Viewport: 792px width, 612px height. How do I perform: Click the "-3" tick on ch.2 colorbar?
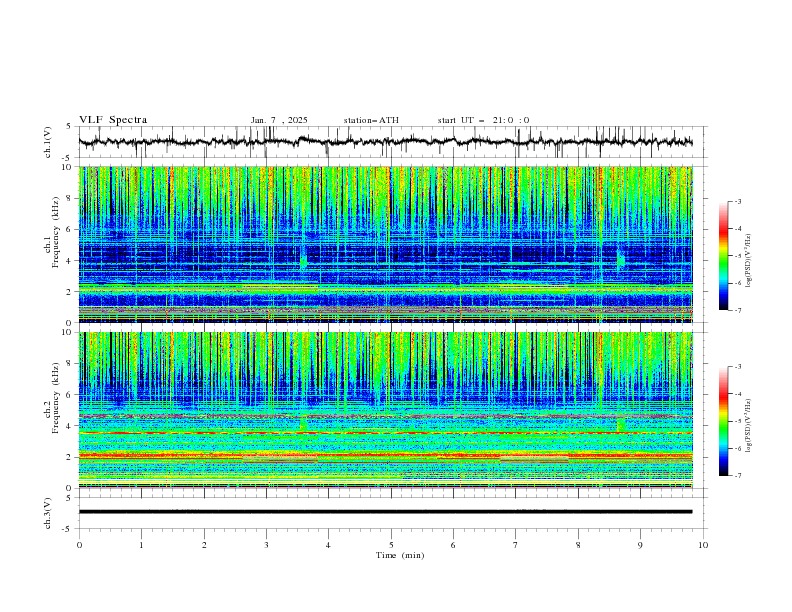coord(738,367)
